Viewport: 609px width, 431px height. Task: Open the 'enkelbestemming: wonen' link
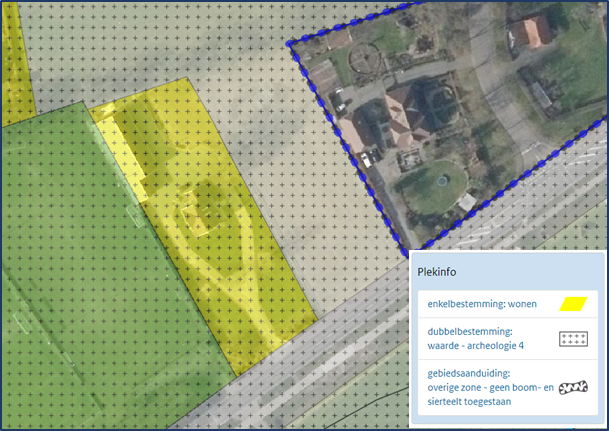pos(482,304)
